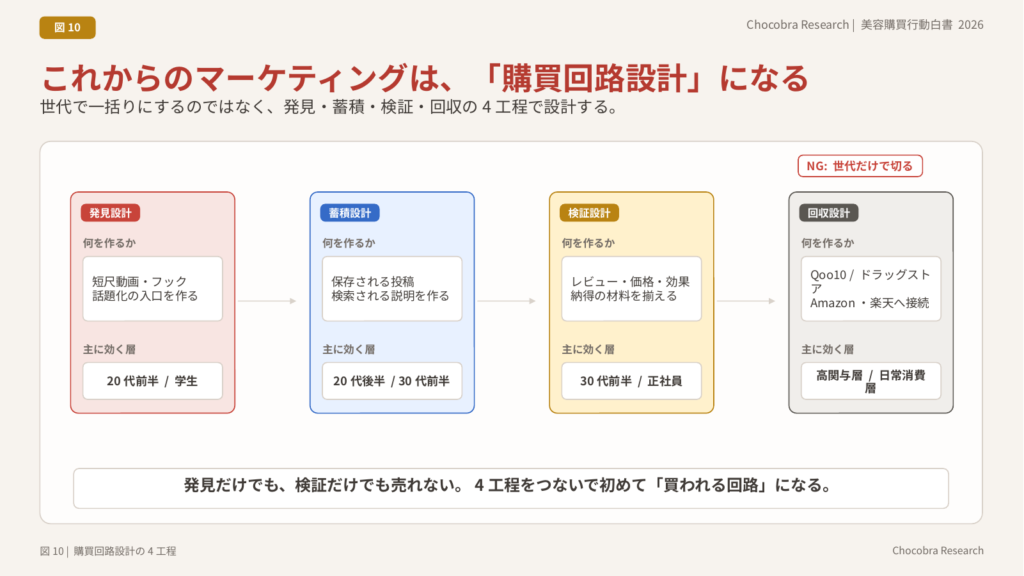Click the 20代前半 / 学生 box
The image size is (1024, 576).
(152, 381)
